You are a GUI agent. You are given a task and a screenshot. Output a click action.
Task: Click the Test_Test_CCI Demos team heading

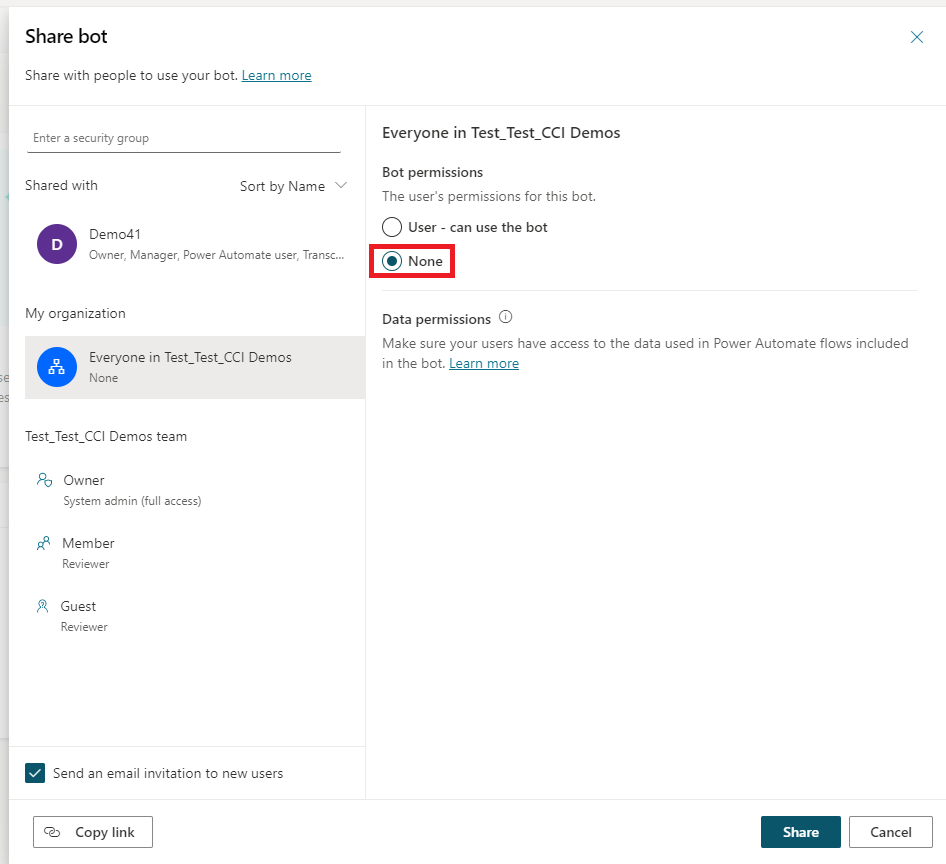tap(106, 436)
